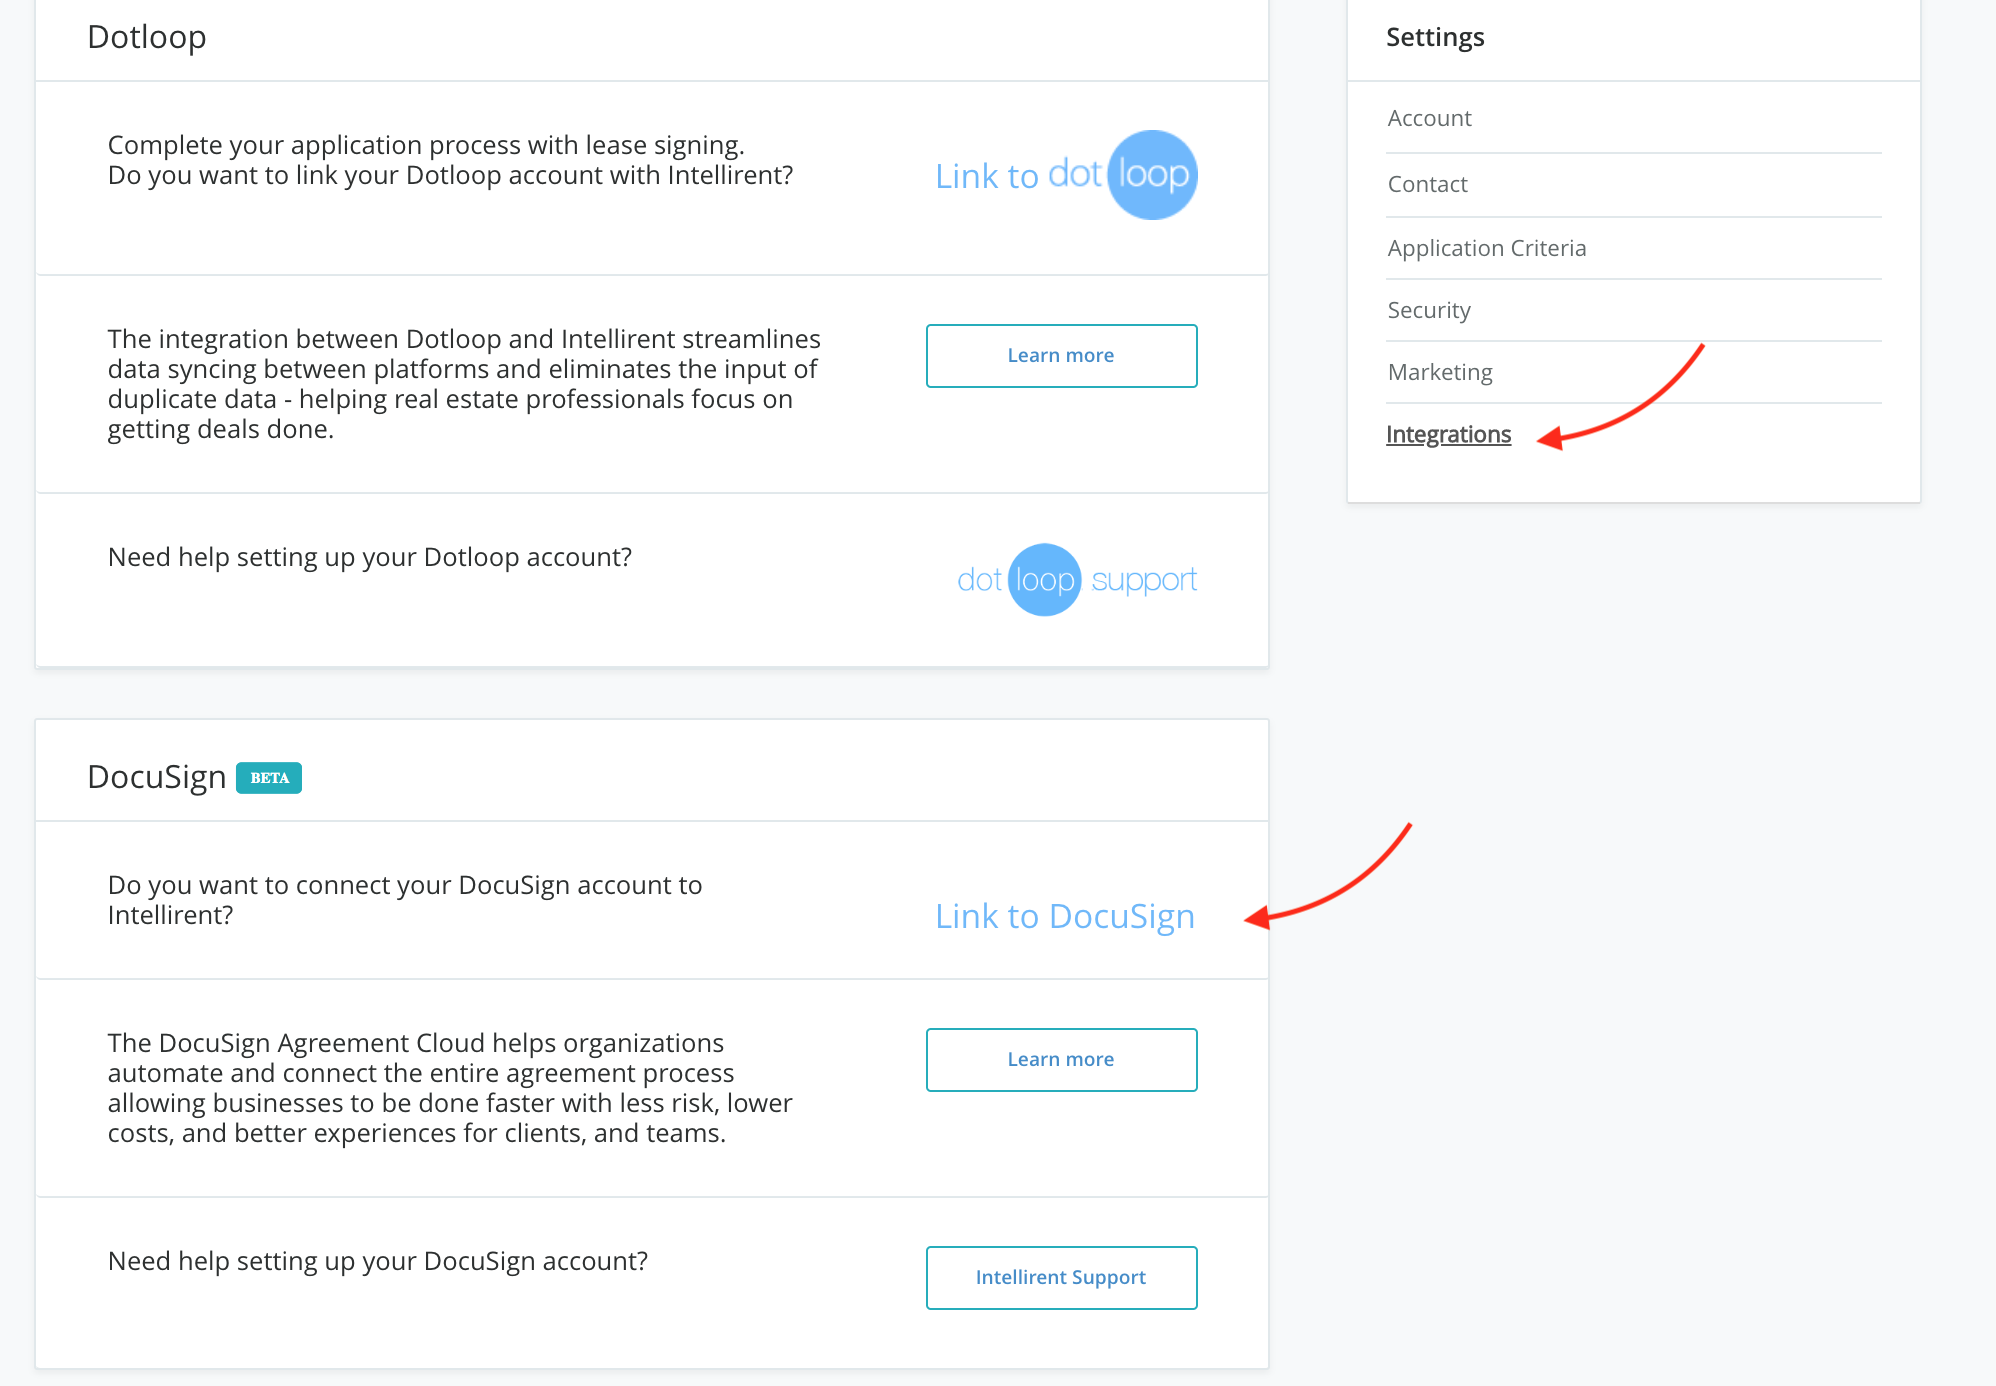1996x1386 pixels.
Task: Click the "Need help setting up your Dotloop account?" text
Action: pos(370,557)
